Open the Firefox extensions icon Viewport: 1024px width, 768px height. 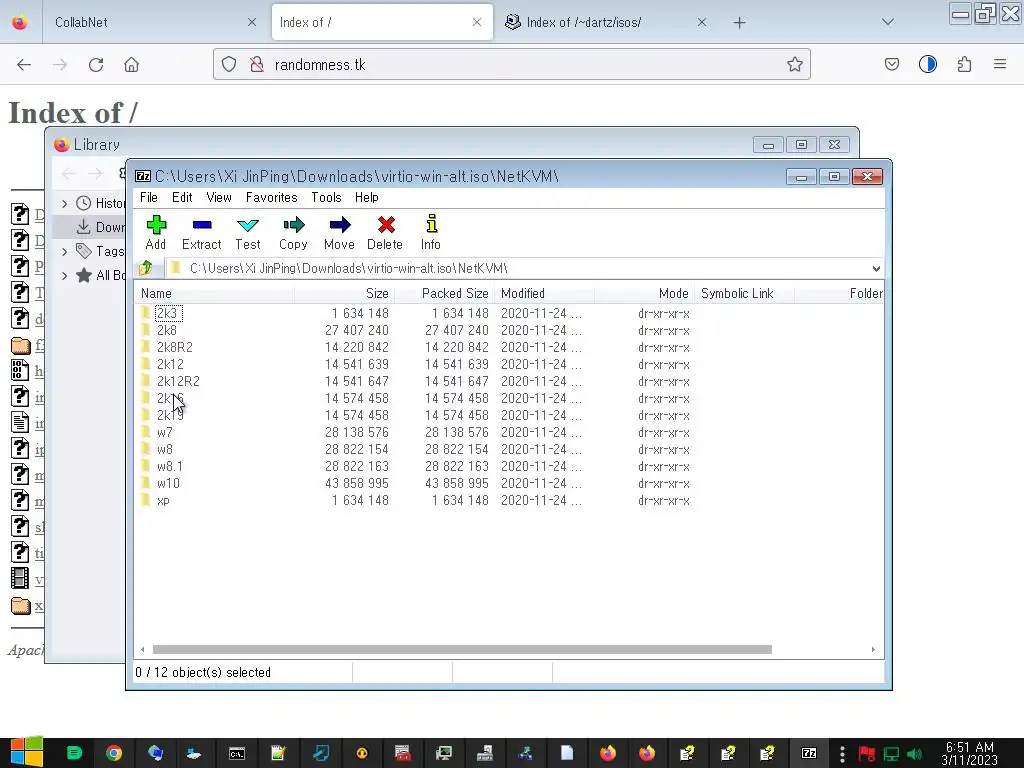964,64
